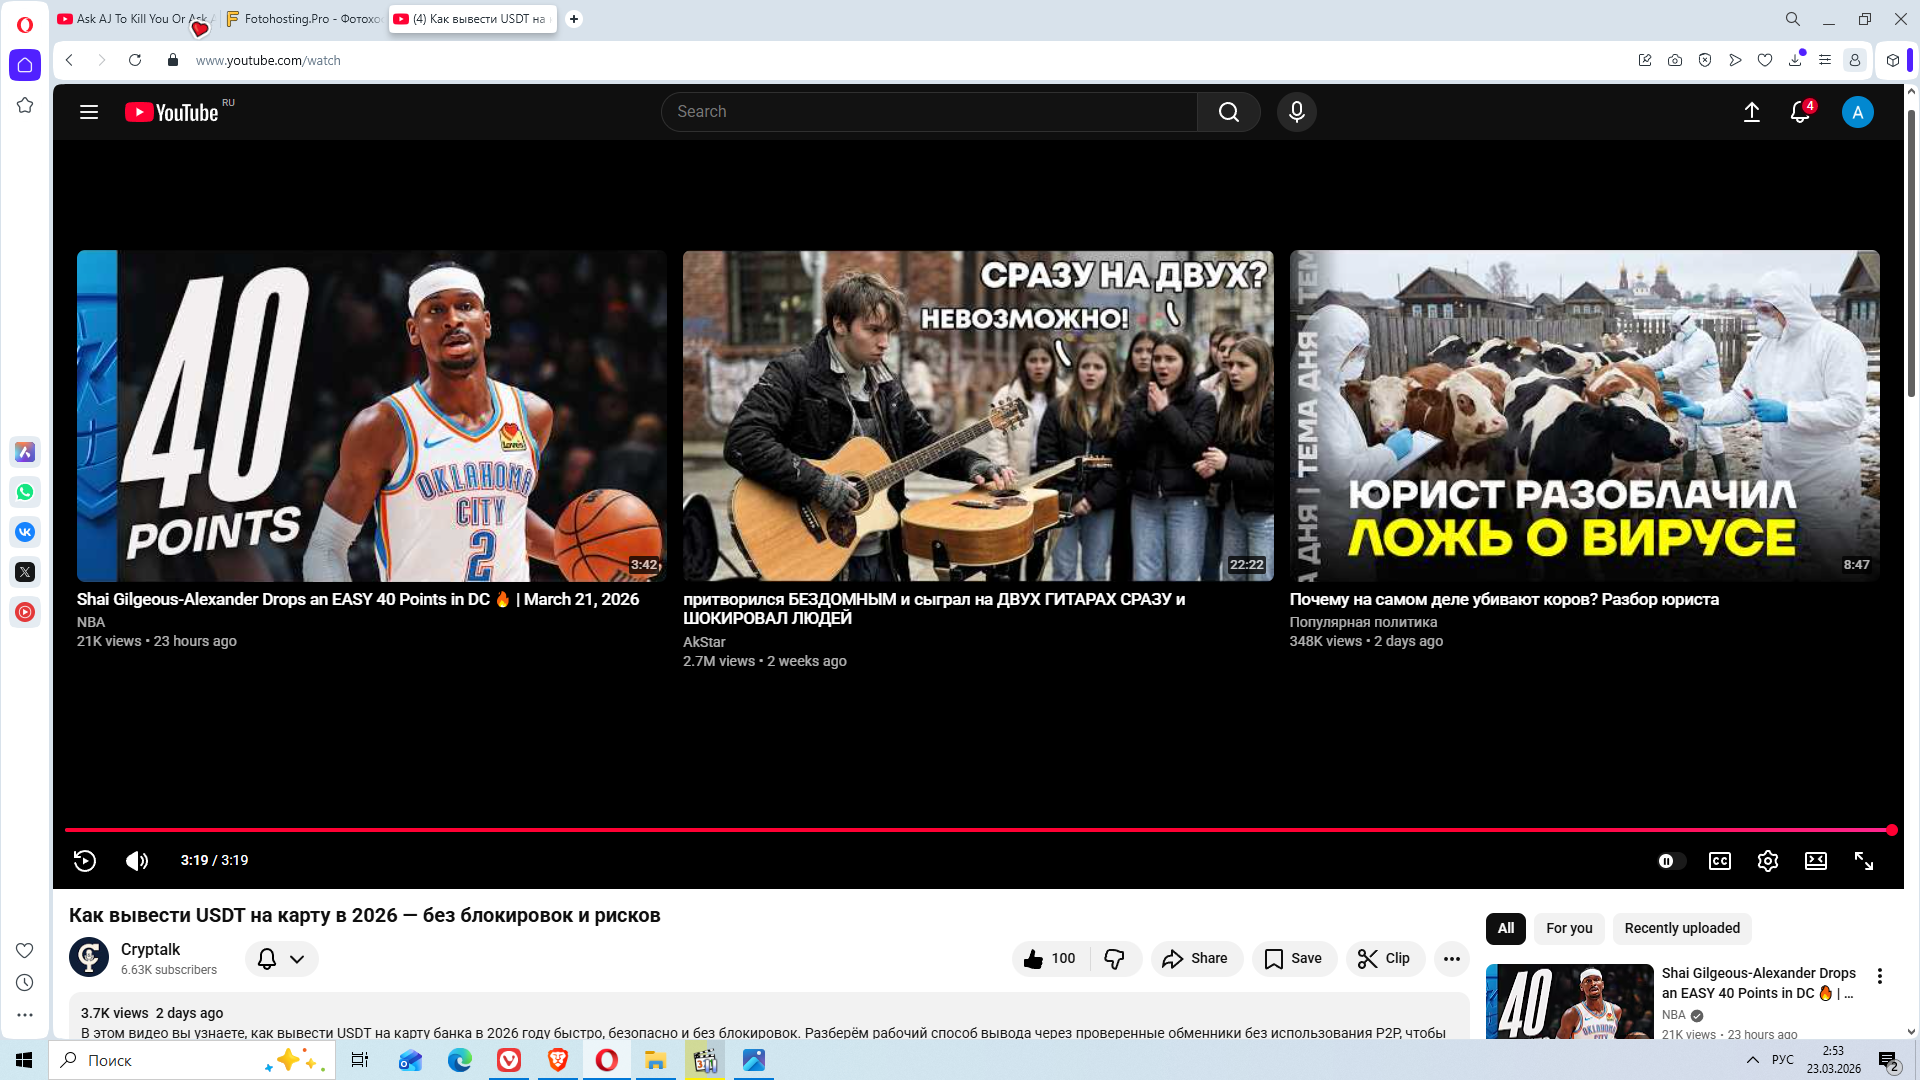The image size is (1920, 1080).
Task: Toggle closed captions CC button
Action: (1719, 861)
